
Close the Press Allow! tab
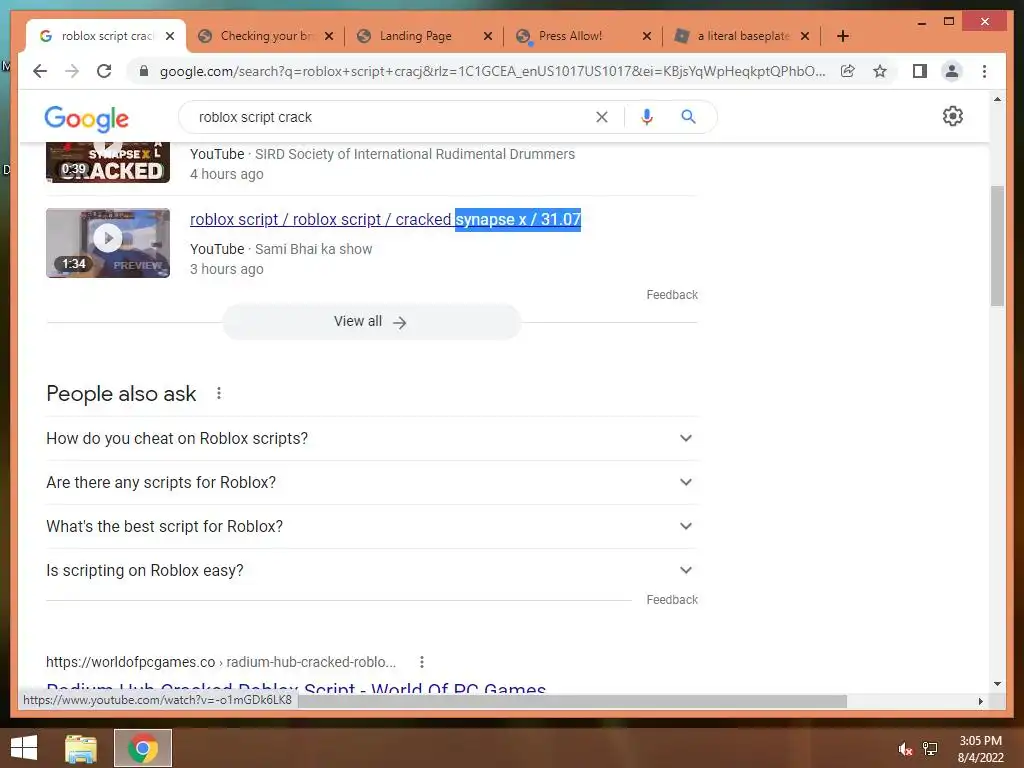[x=647, y=36]
